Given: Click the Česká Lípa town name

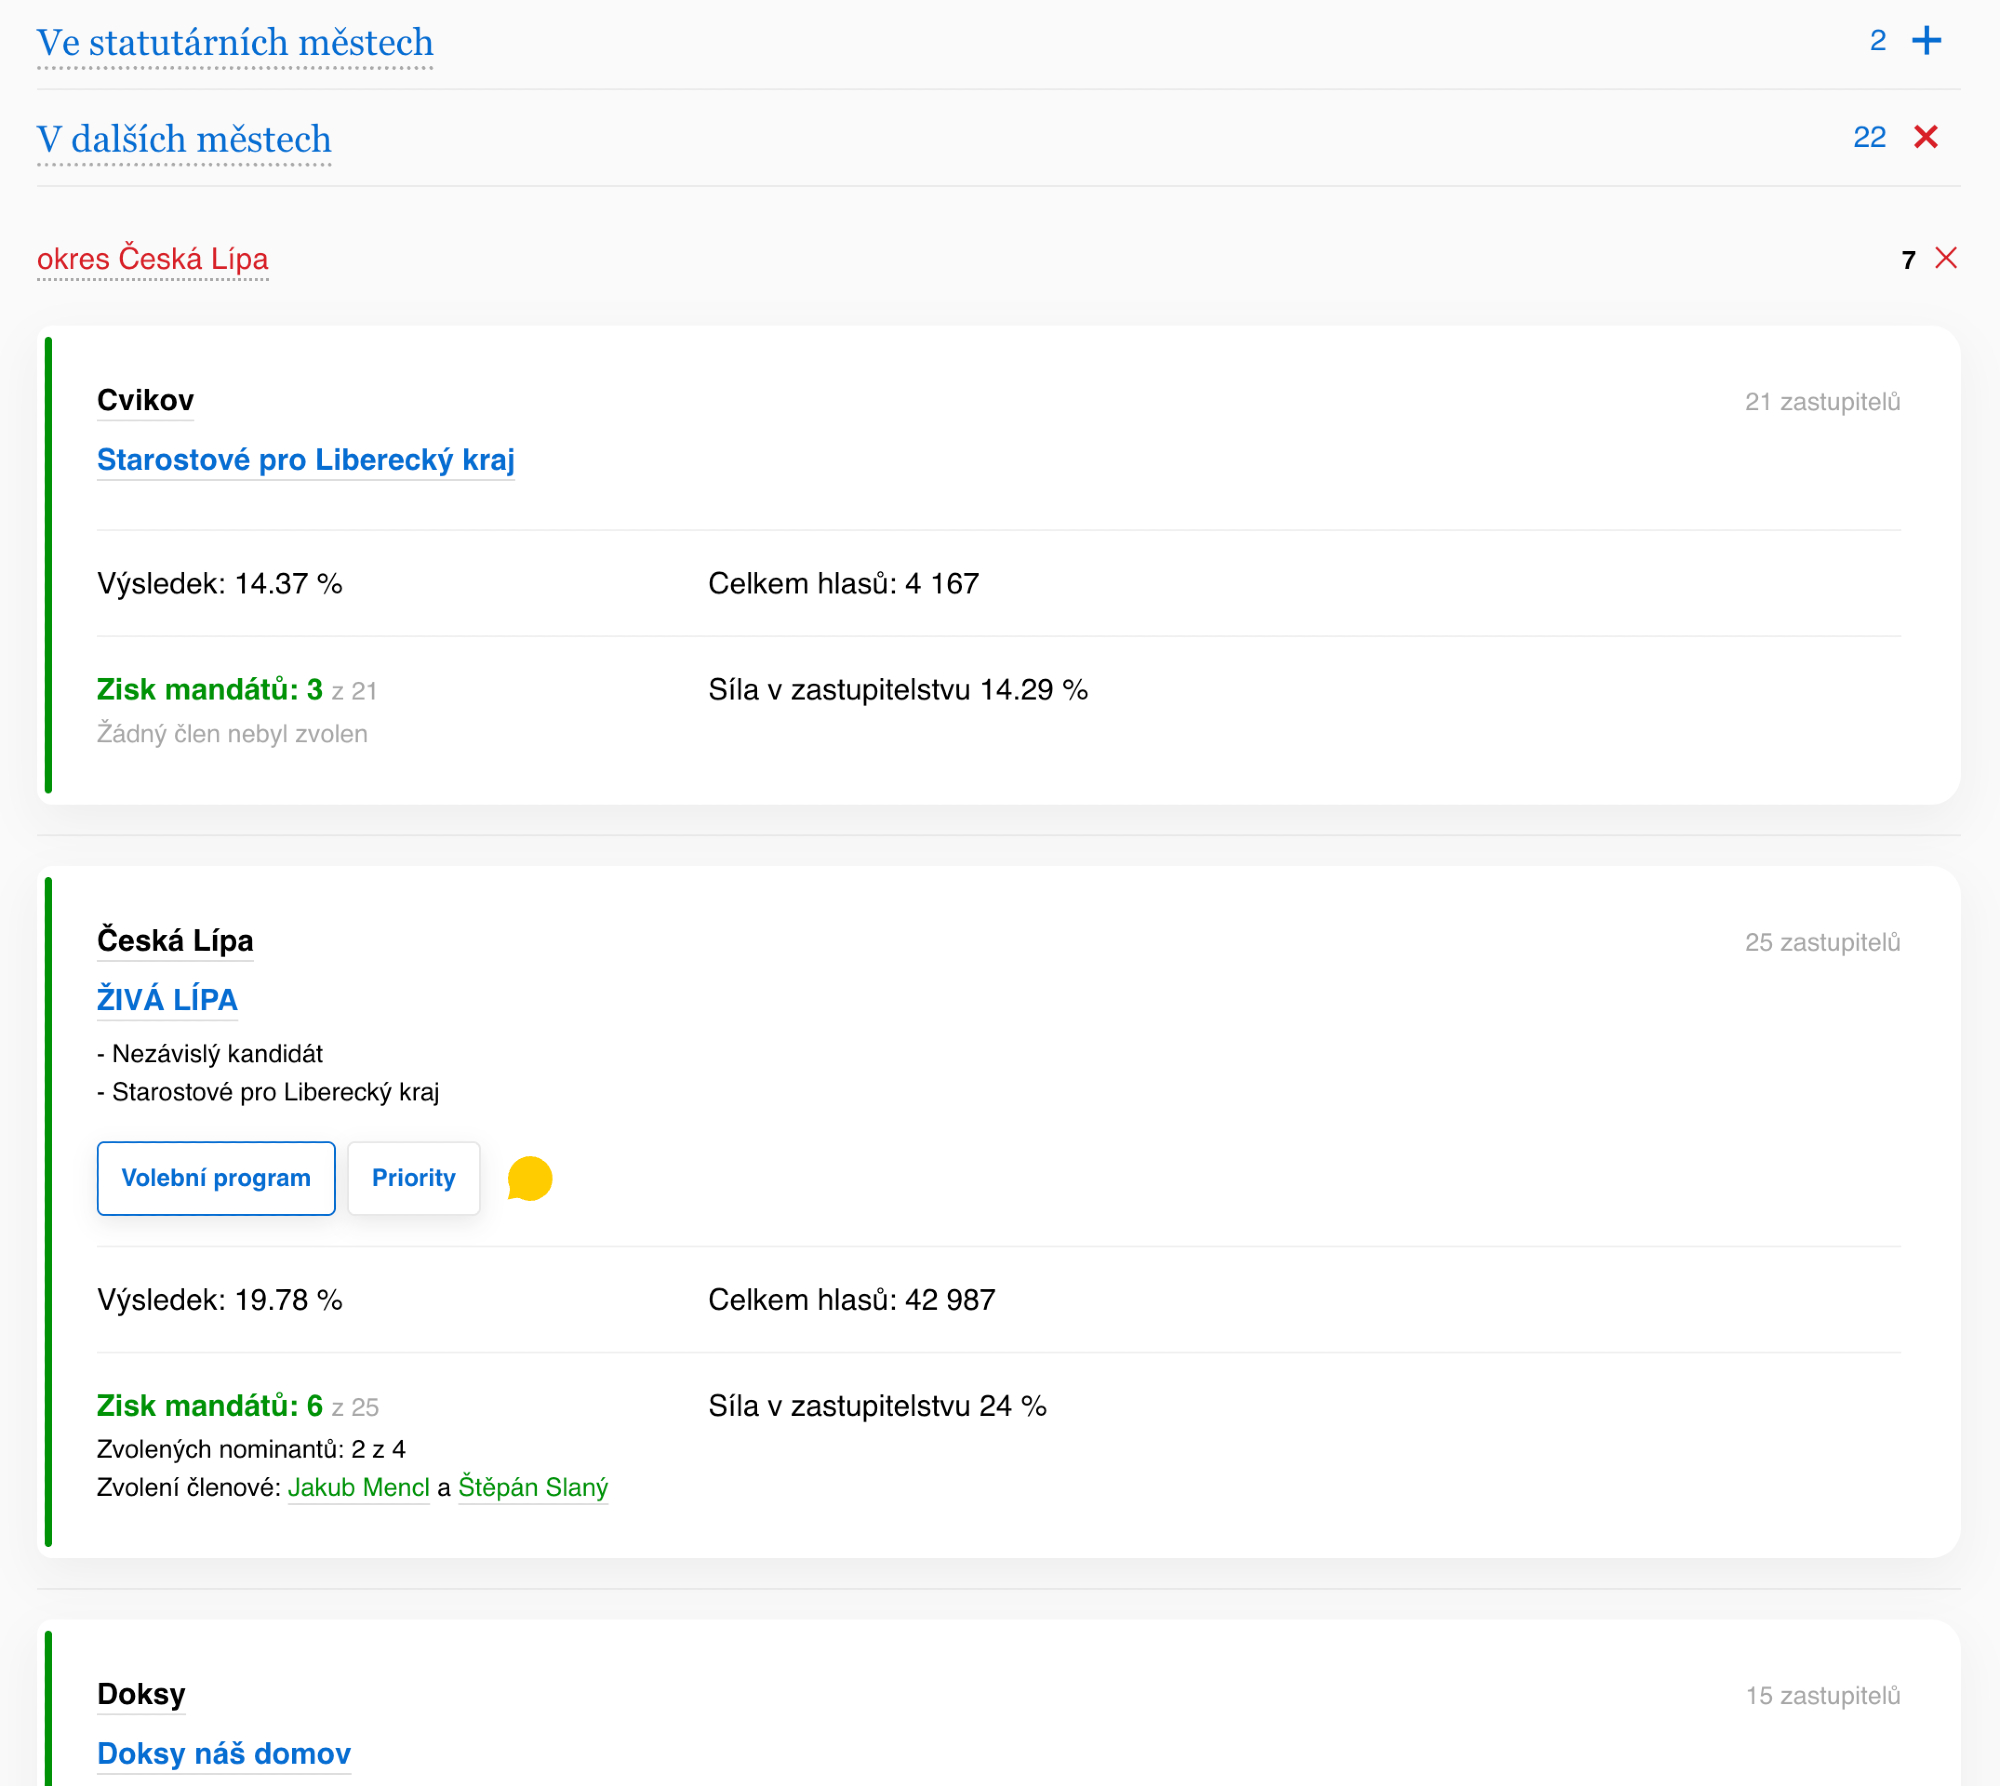Looking at the screenshot, I should pos(175,940).
